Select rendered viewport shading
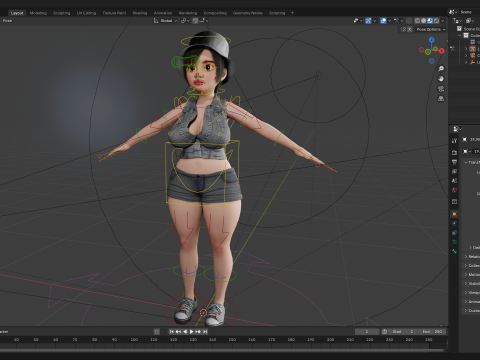480x360 pixels. click(x=436, y=21)
